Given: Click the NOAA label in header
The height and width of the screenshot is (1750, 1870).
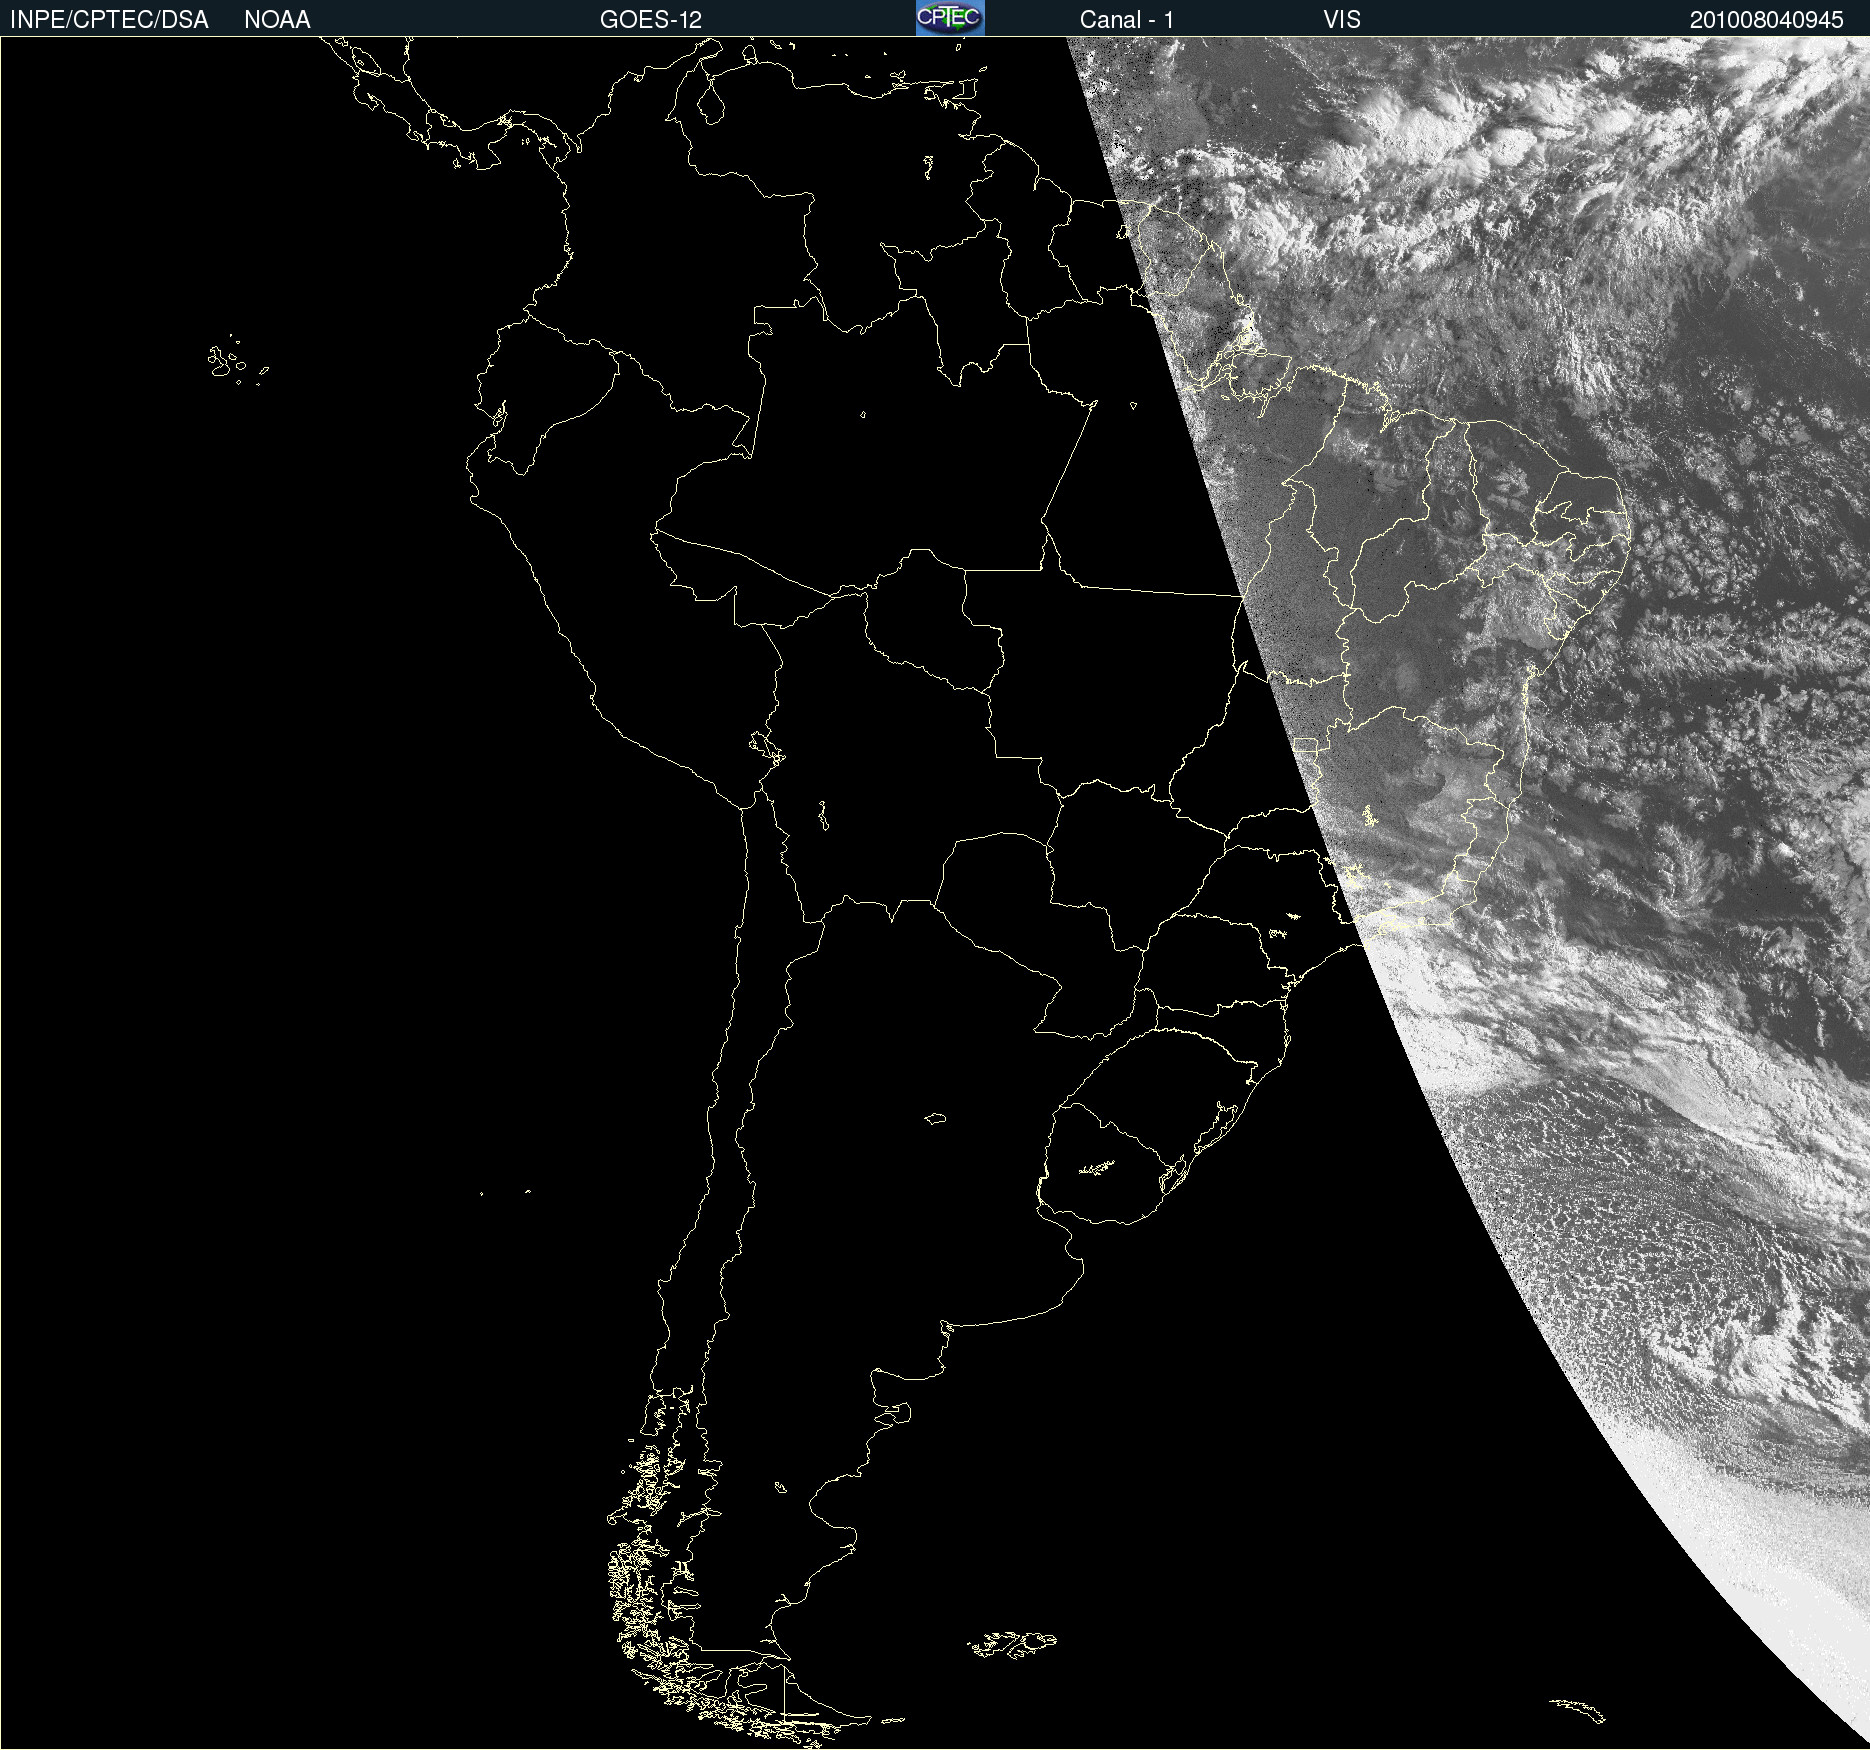Looking at the screenshot, I should [277, 20].
